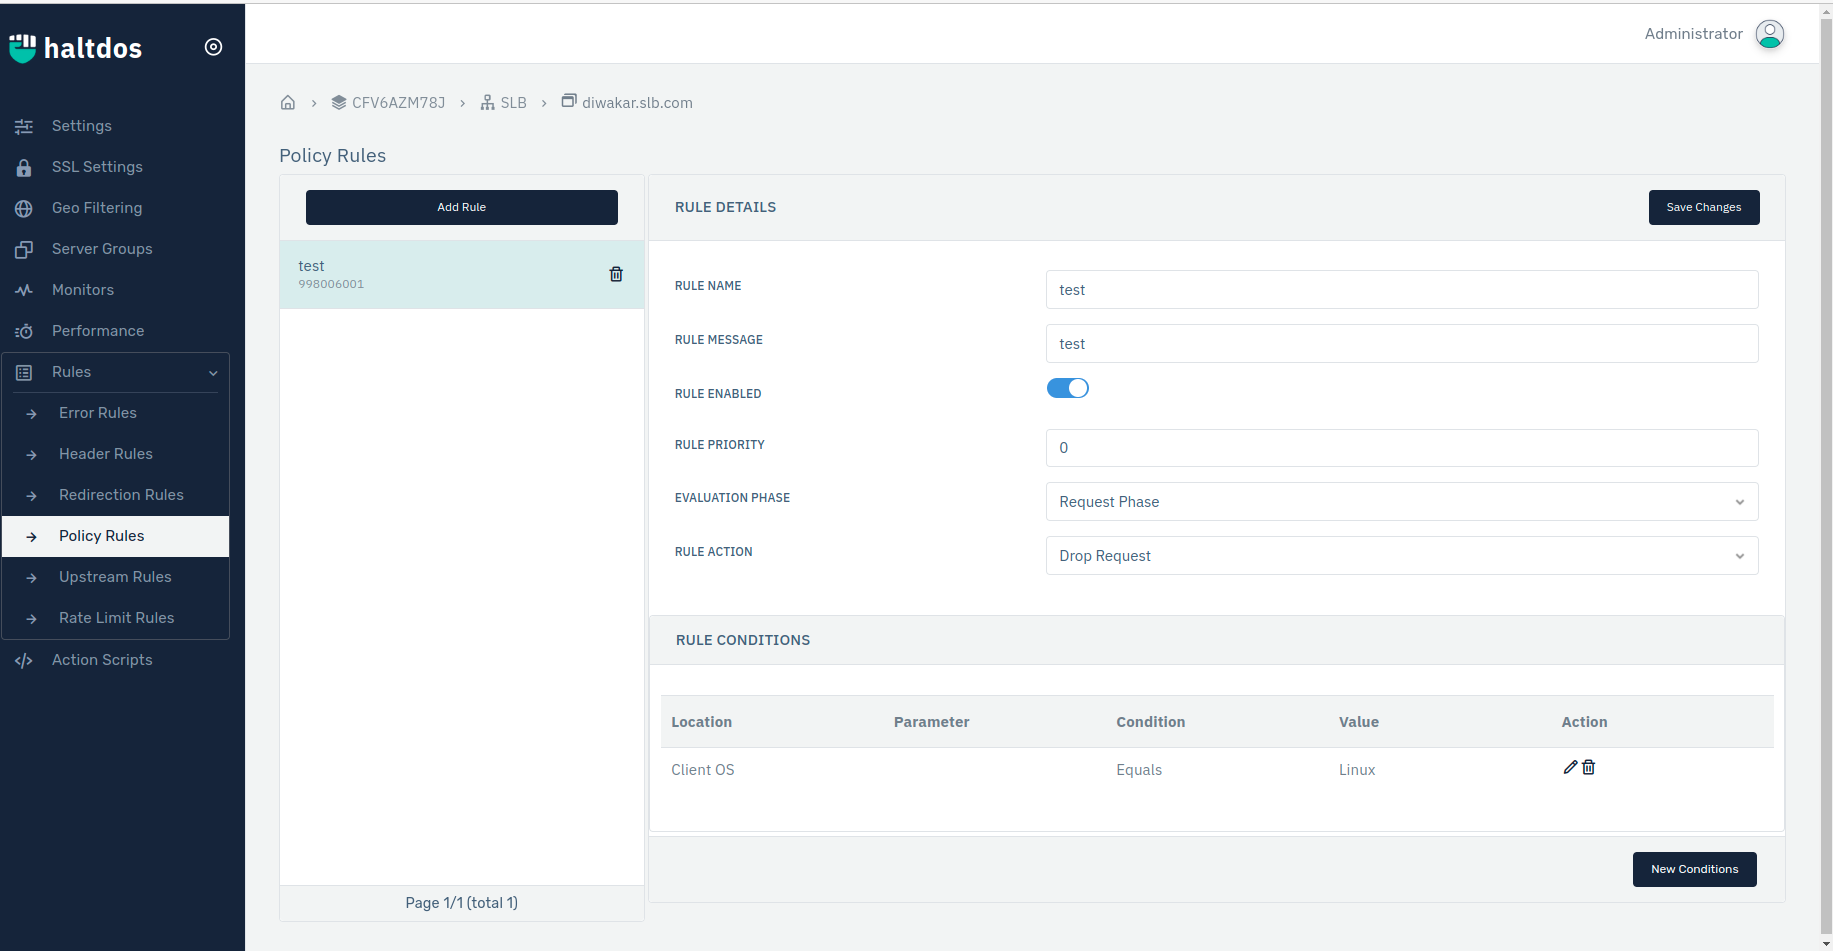Delete the Client OS condition trash icon

(1588, 767)
